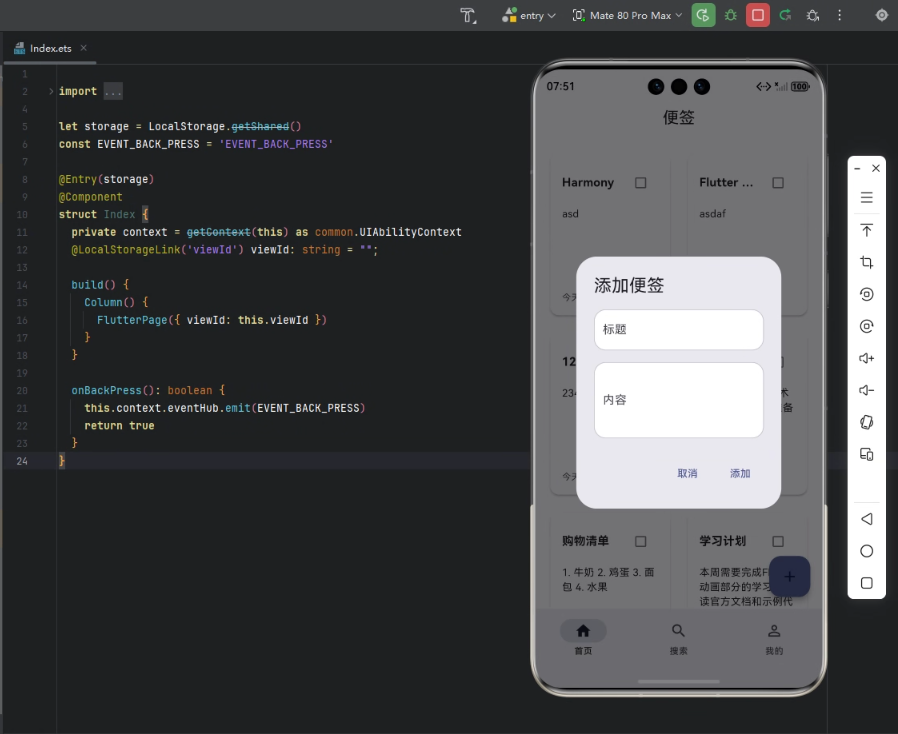Open emulator multi-device icon
The image size is (898, 734).
(867, 455)
